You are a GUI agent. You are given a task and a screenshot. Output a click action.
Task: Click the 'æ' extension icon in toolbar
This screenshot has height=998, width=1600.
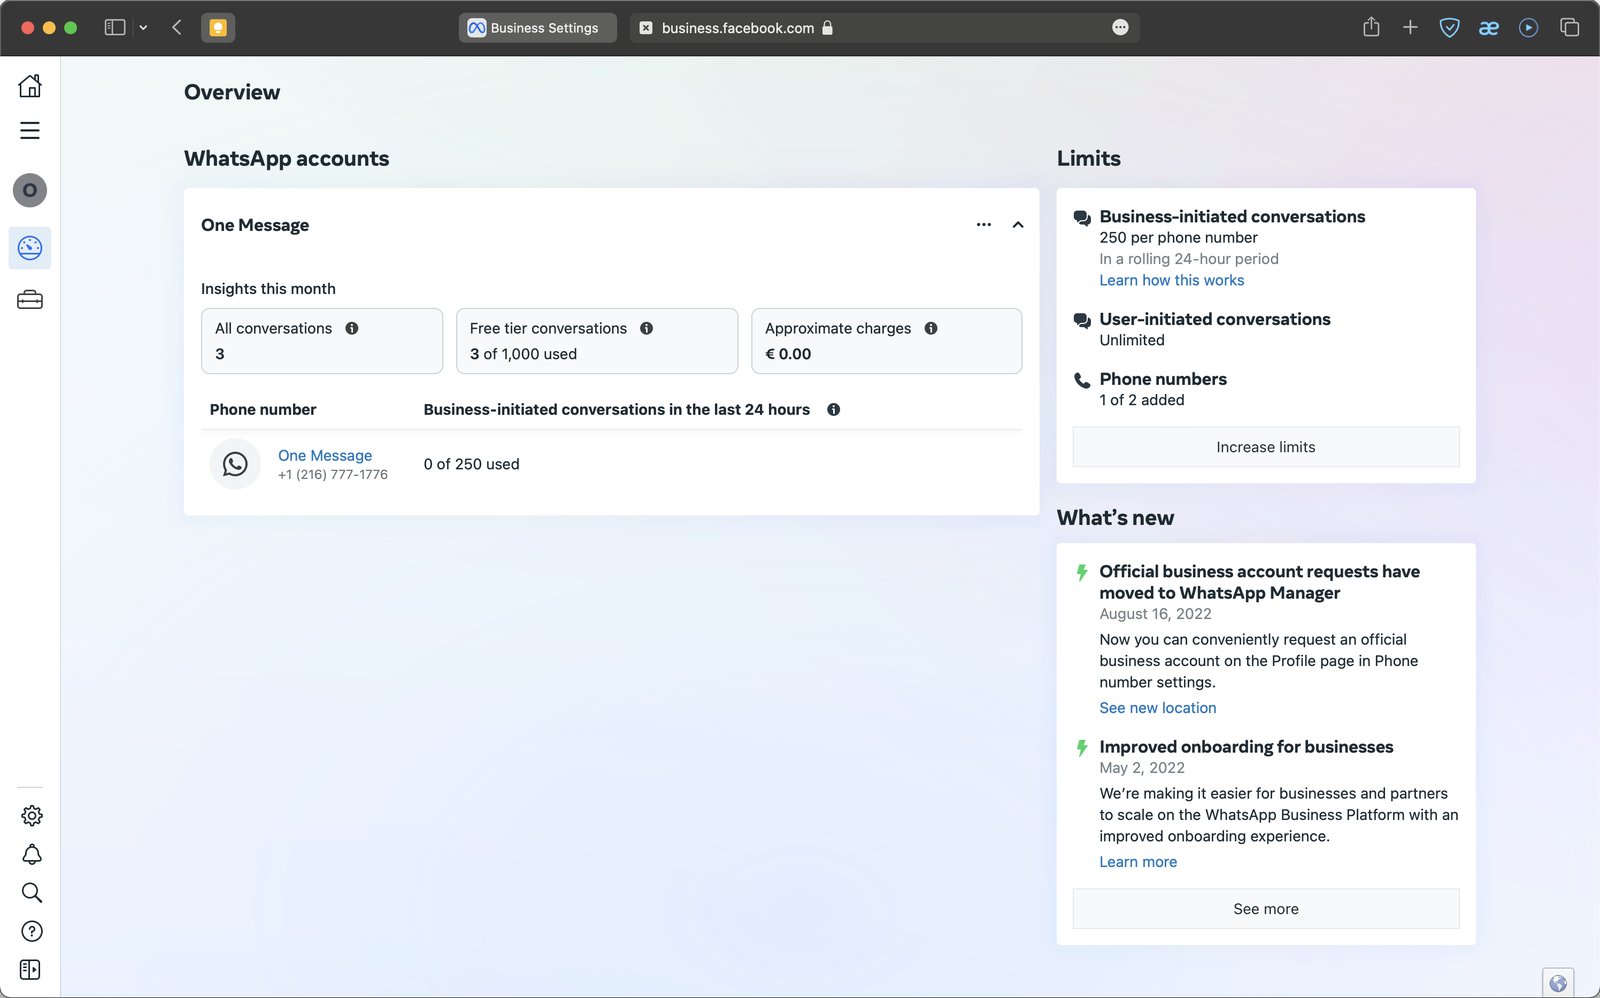click(x=1489, y=28)
